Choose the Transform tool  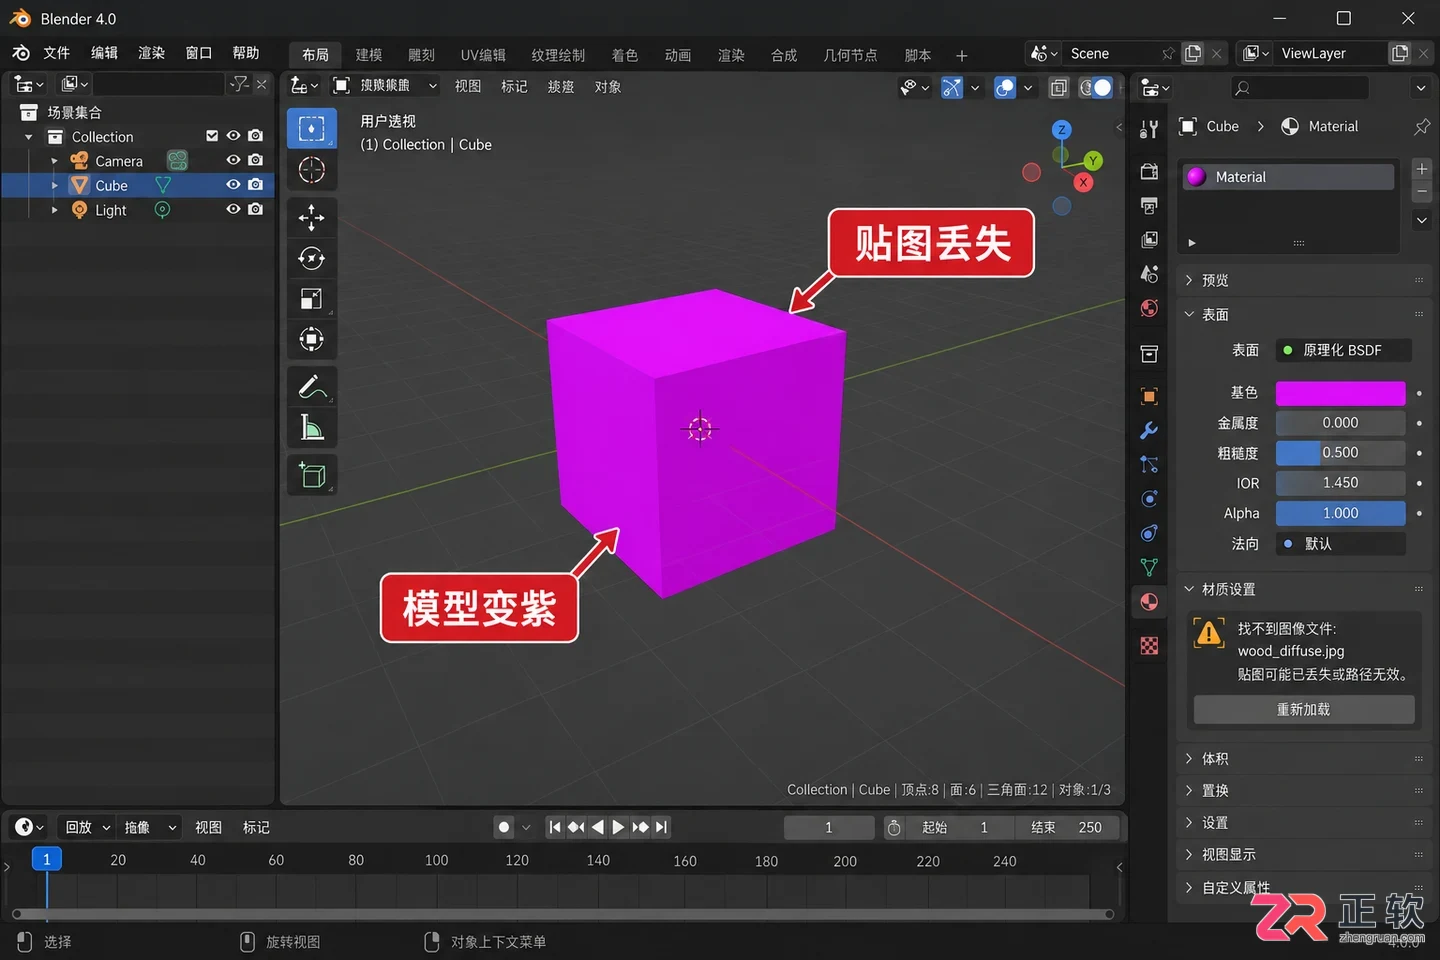click(312, 340)
